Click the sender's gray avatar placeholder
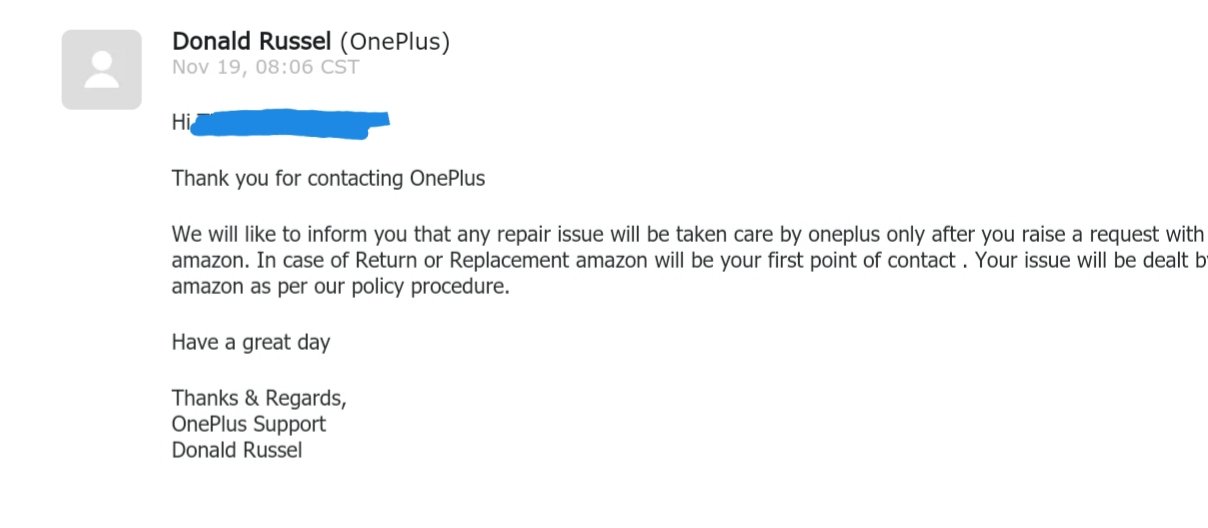This screenshot has width=1208, height=528. click(x=101, y=69)
